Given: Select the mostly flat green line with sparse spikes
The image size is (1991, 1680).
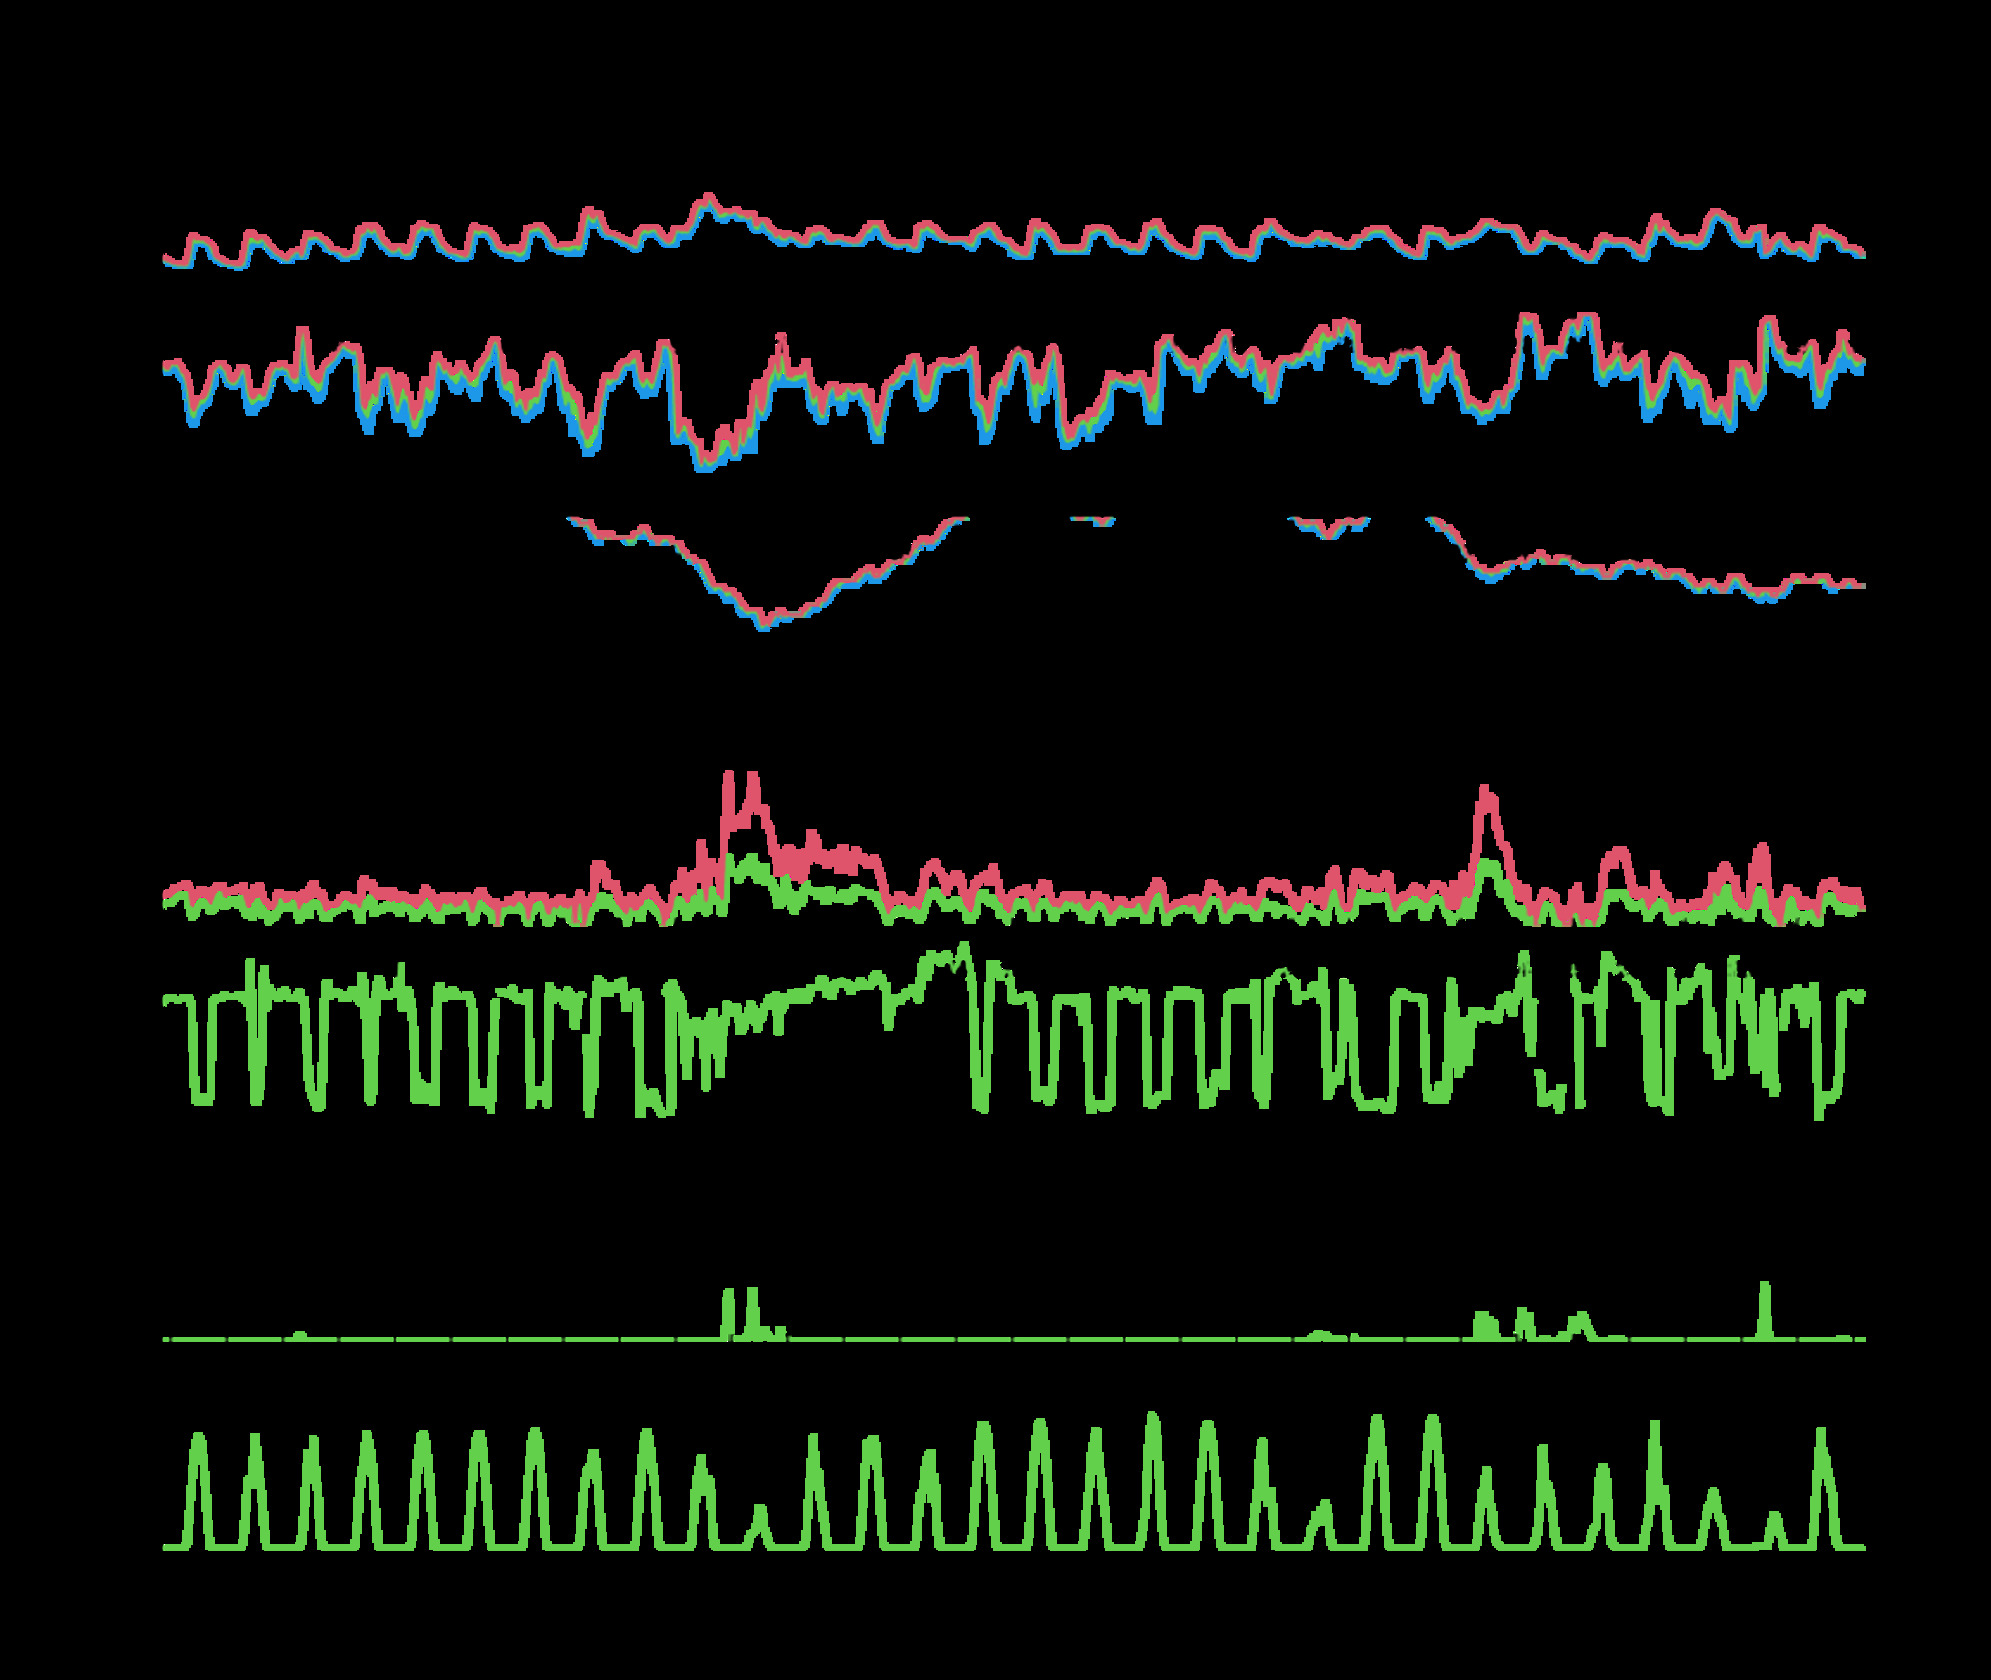Looking at the screenshot, I should [1014, 1312].
